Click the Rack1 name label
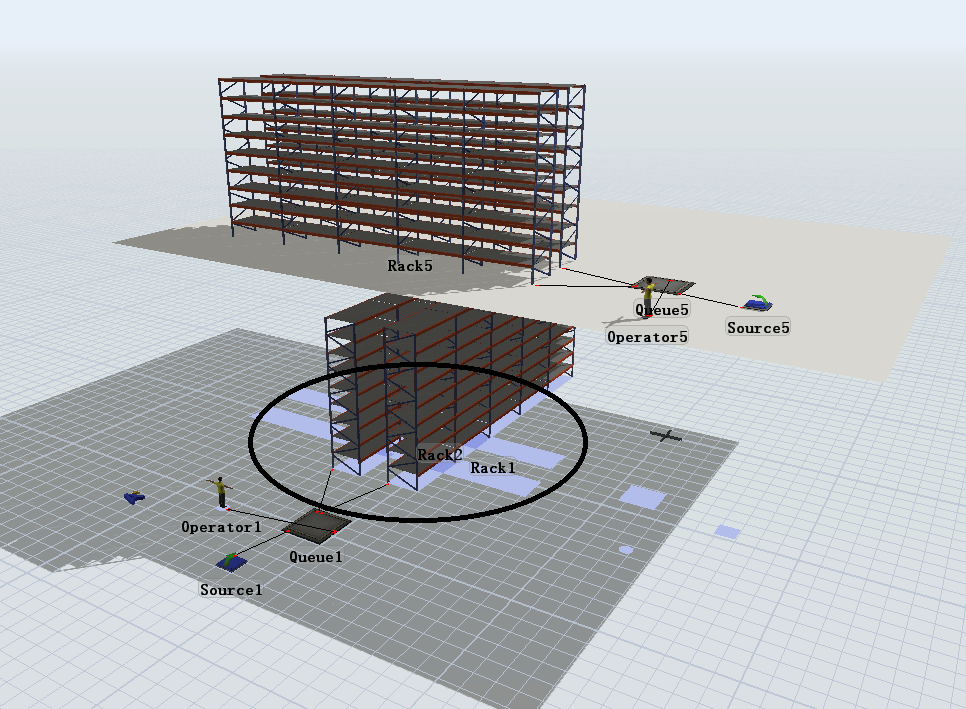This screenshot has width=966, height=709. click(x=493, y=468)
